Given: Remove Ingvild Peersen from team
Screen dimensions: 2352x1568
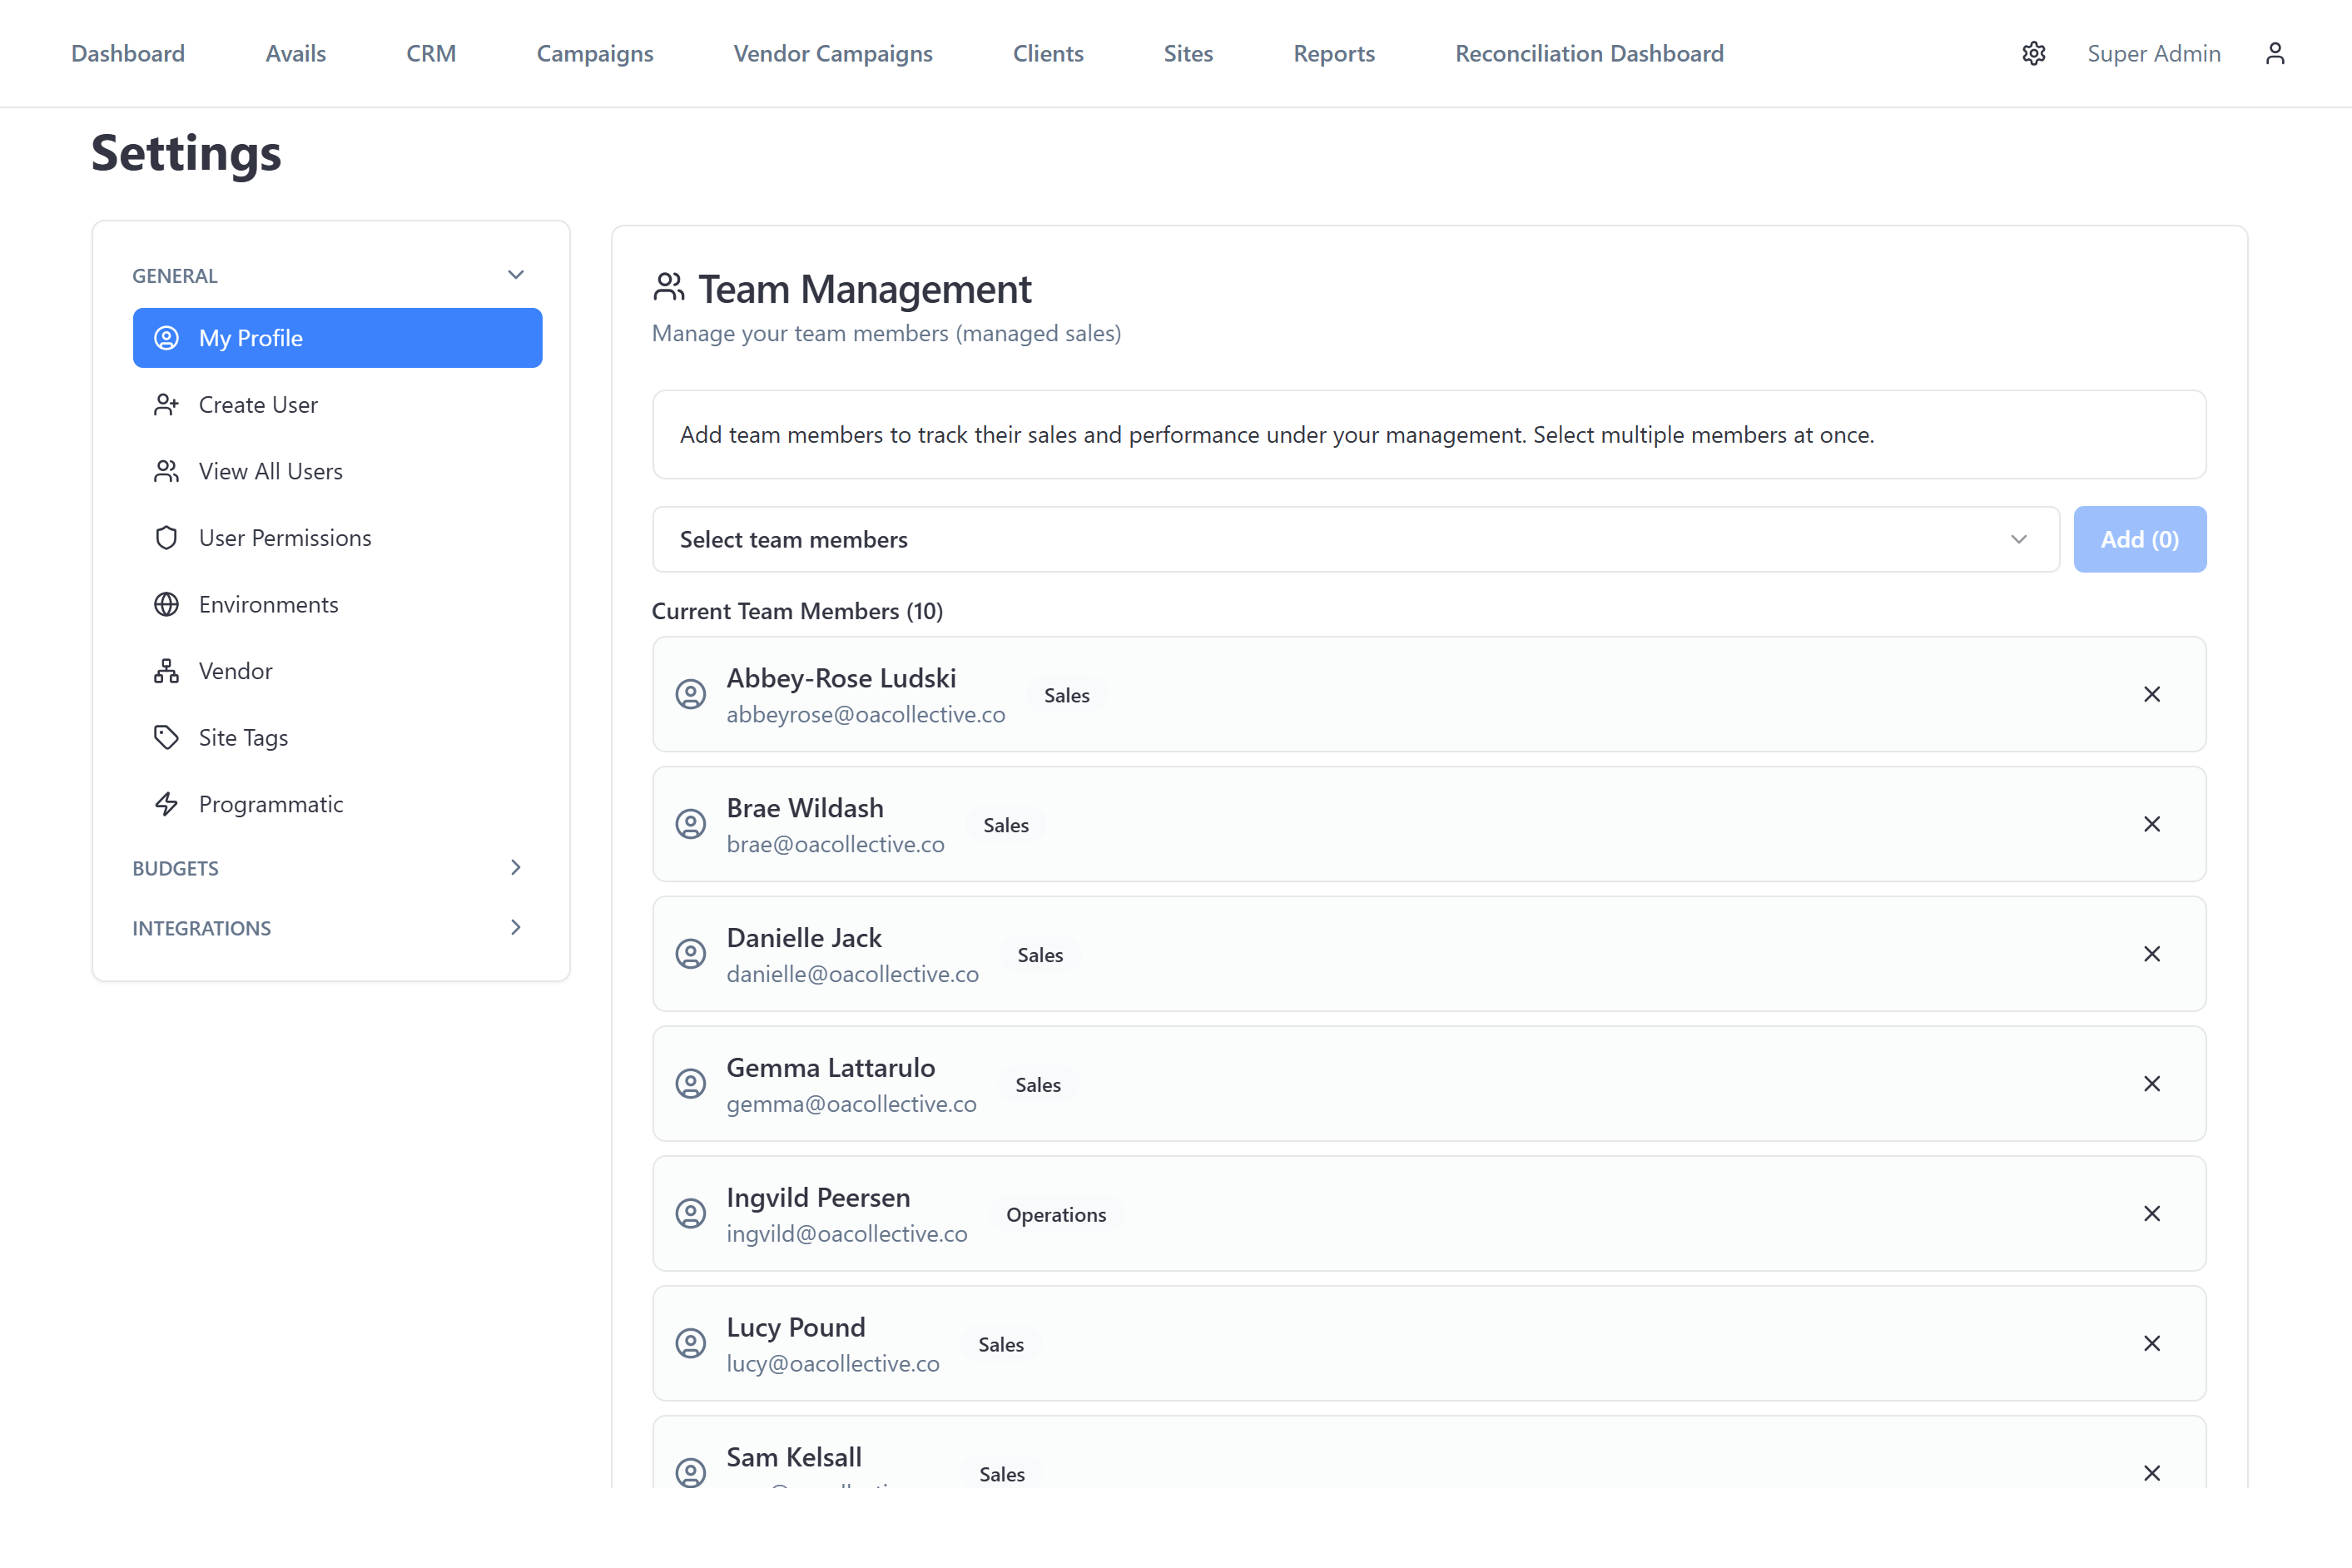Looking at the screenshot, I should pos(2151,1213).
